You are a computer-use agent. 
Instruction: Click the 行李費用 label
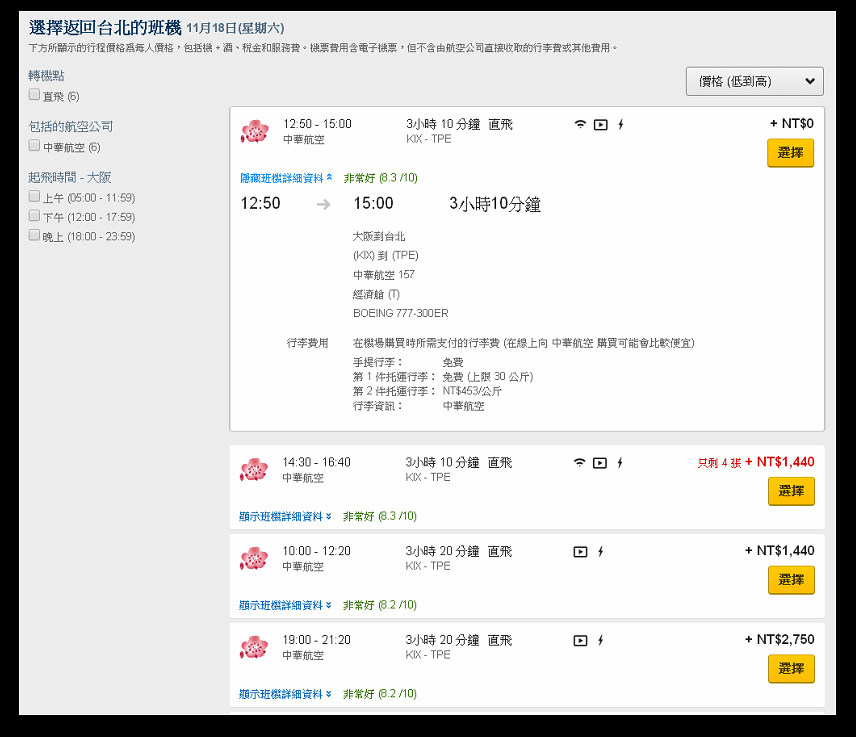(308, 343)
